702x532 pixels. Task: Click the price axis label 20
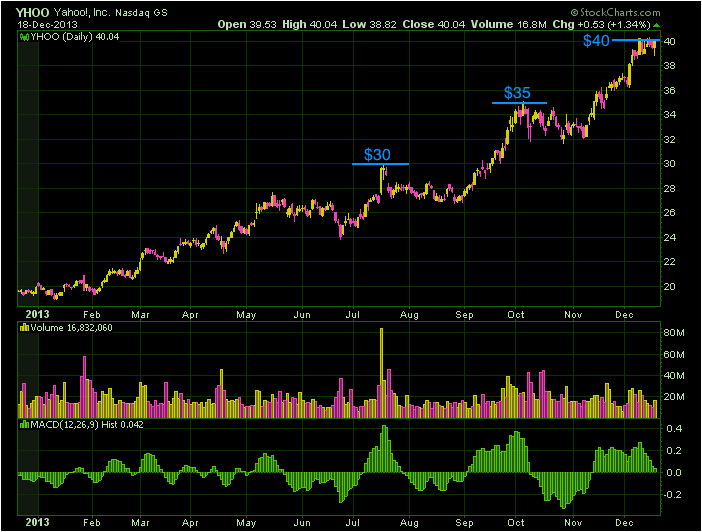(x=669, y=287)
